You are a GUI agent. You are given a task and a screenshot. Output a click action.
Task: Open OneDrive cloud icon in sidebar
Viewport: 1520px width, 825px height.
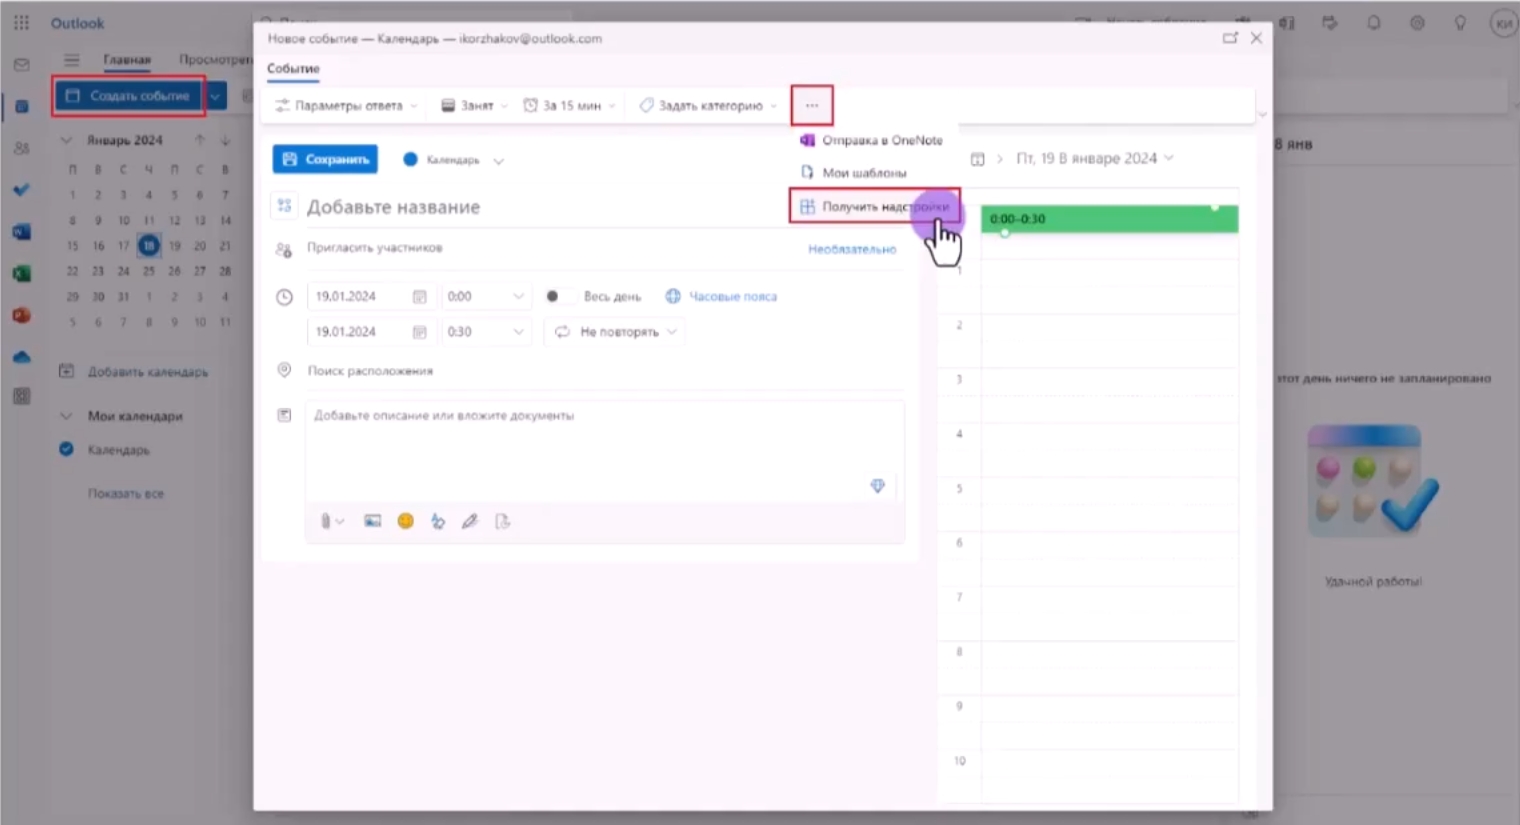[21, 357]
